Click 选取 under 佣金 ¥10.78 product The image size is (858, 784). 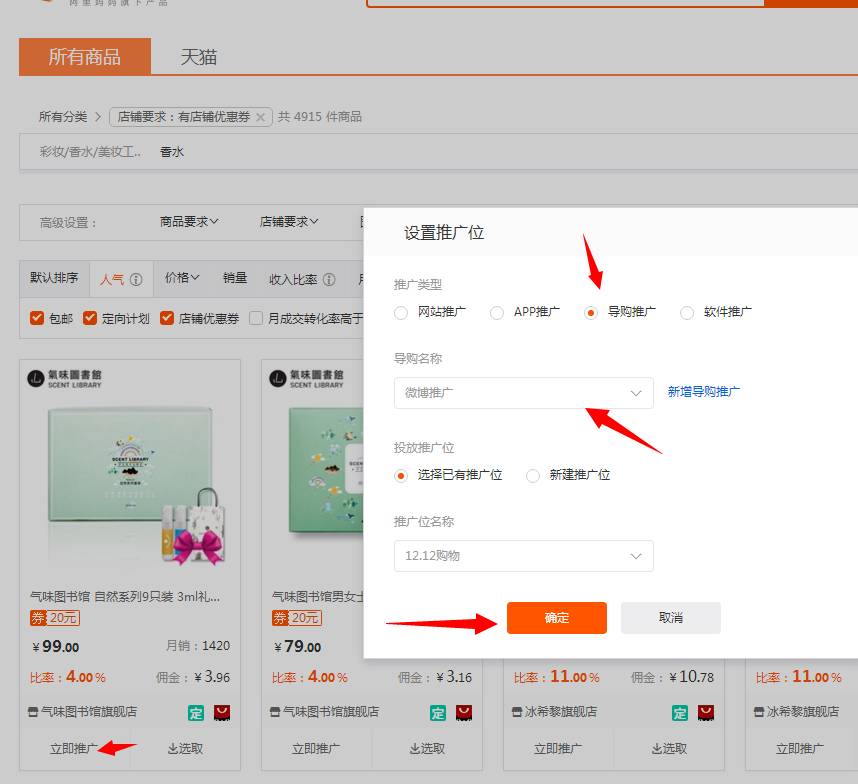point(669,748)
